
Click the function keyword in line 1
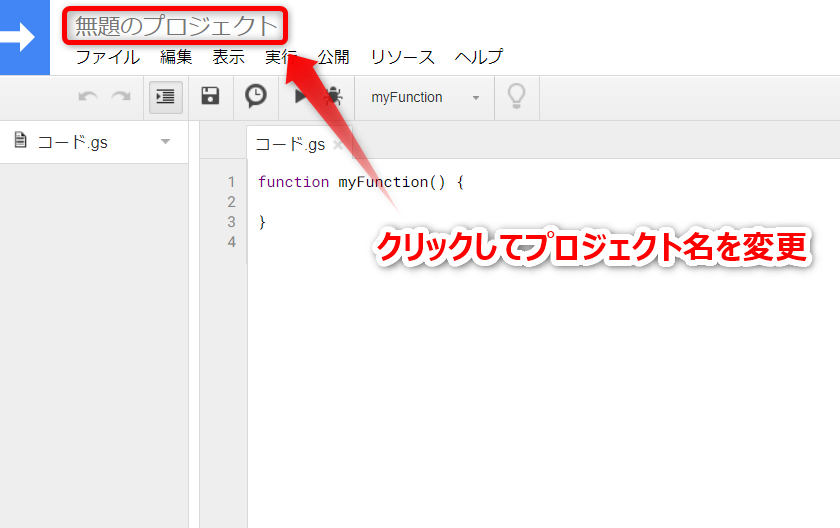tap(293, 182)
